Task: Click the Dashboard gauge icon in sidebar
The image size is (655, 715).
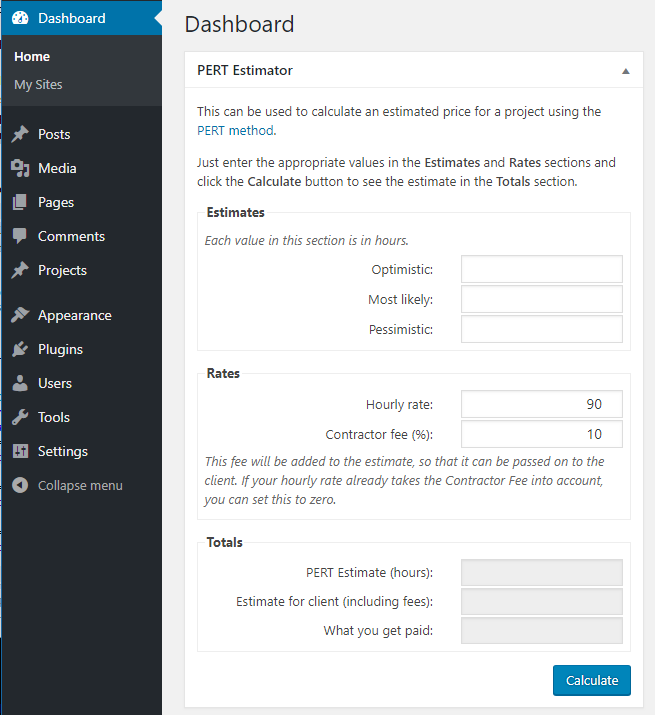Action: 20,18
